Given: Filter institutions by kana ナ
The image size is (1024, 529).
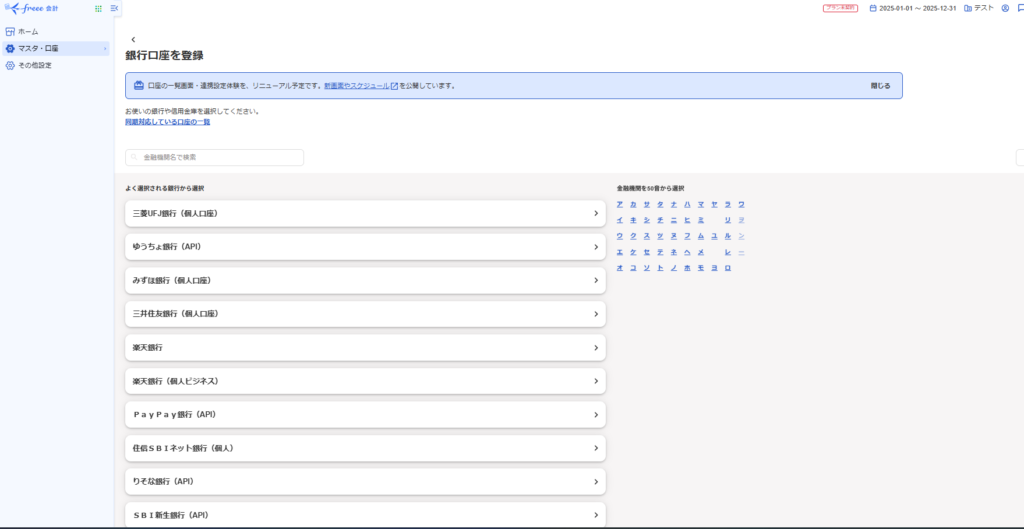Looking at the screenshot, I should [x=673, y=204].
